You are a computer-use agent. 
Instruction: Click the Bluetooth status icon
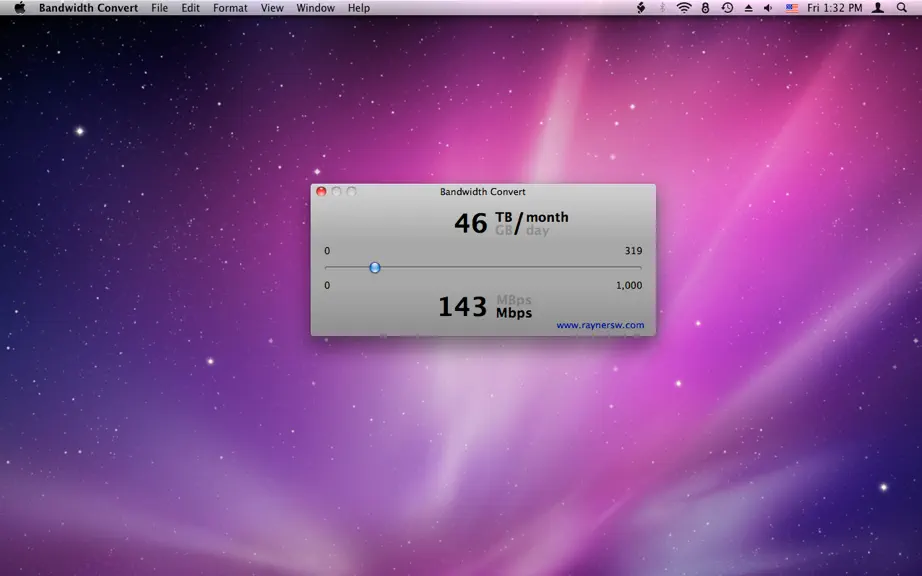(x=662, y=8)
